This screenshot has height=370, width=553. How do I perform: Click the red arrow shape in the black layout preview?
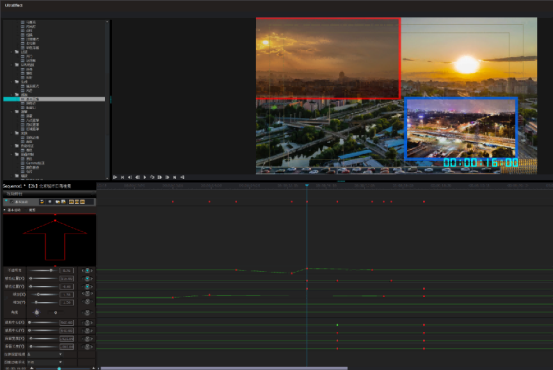pos(55,240)
